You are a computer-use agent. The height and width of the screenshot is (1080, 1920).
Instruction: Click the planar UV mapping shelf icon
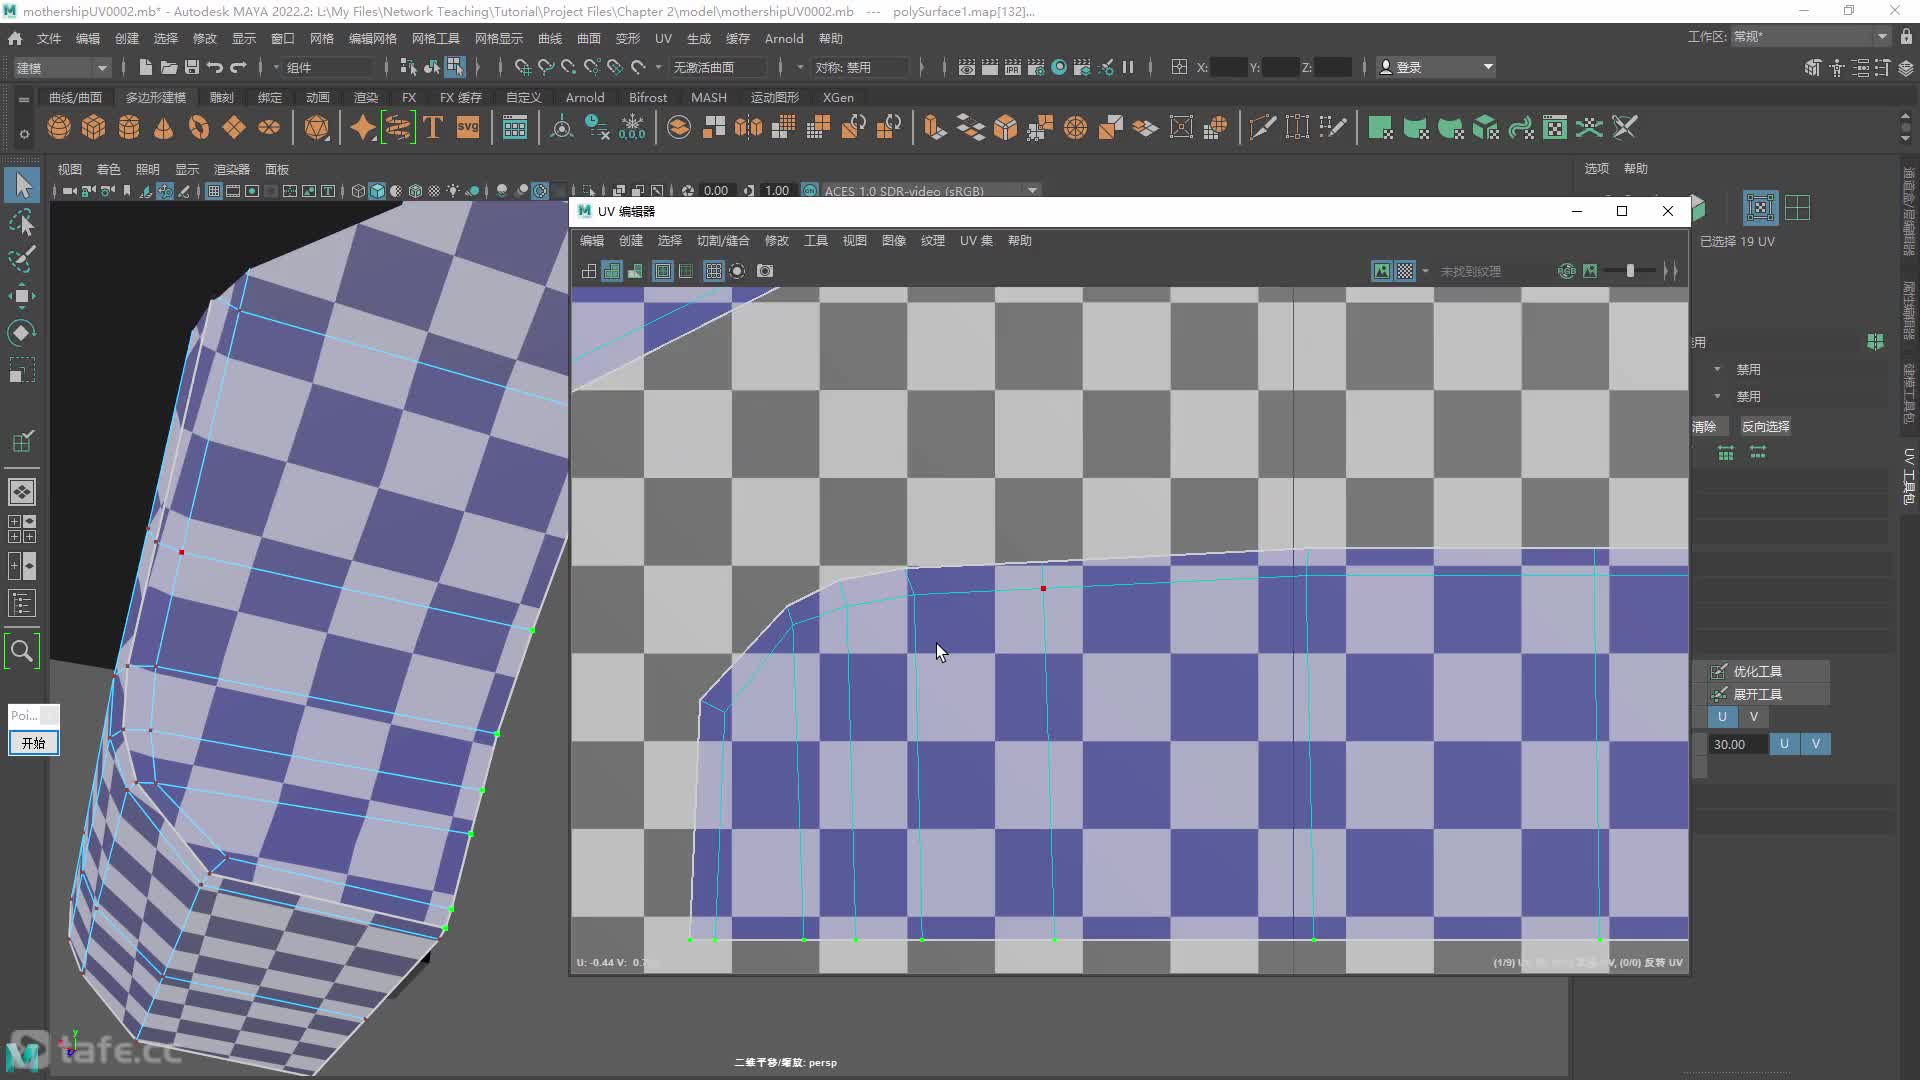click(1380, 128)
